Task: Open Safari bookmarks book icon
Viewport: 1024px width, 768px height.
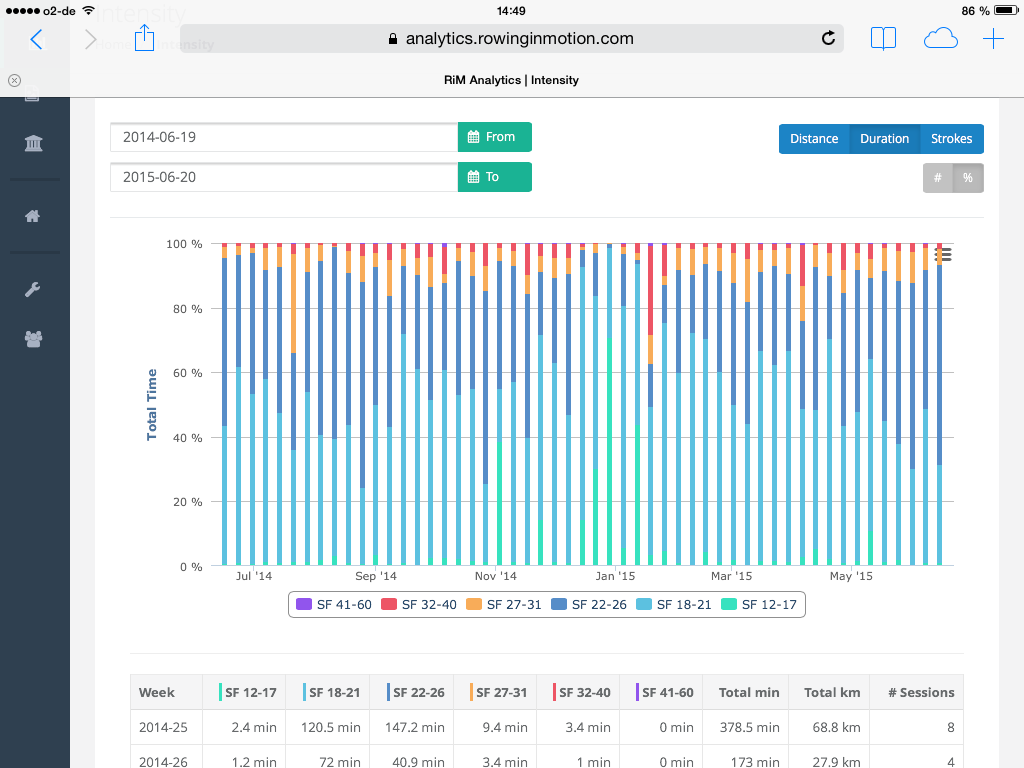Action: pyautogui.click(x=883, y=39)
